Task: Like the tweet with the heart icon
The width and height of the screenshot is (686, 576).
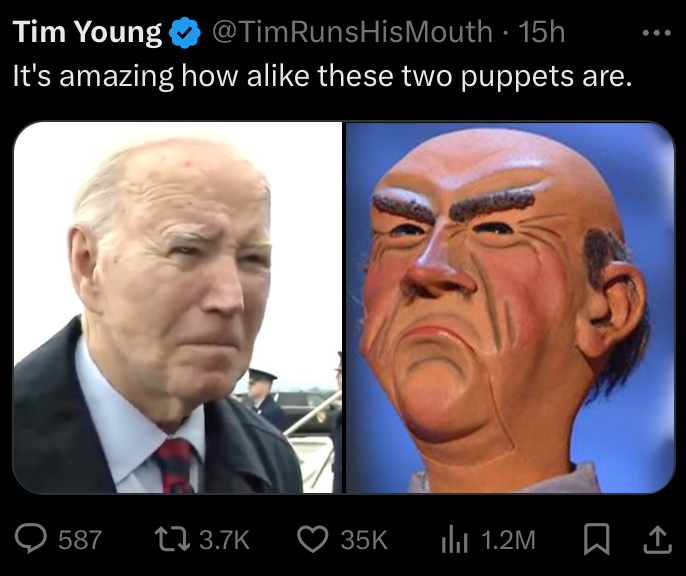Action: click(x=313, y=539)
